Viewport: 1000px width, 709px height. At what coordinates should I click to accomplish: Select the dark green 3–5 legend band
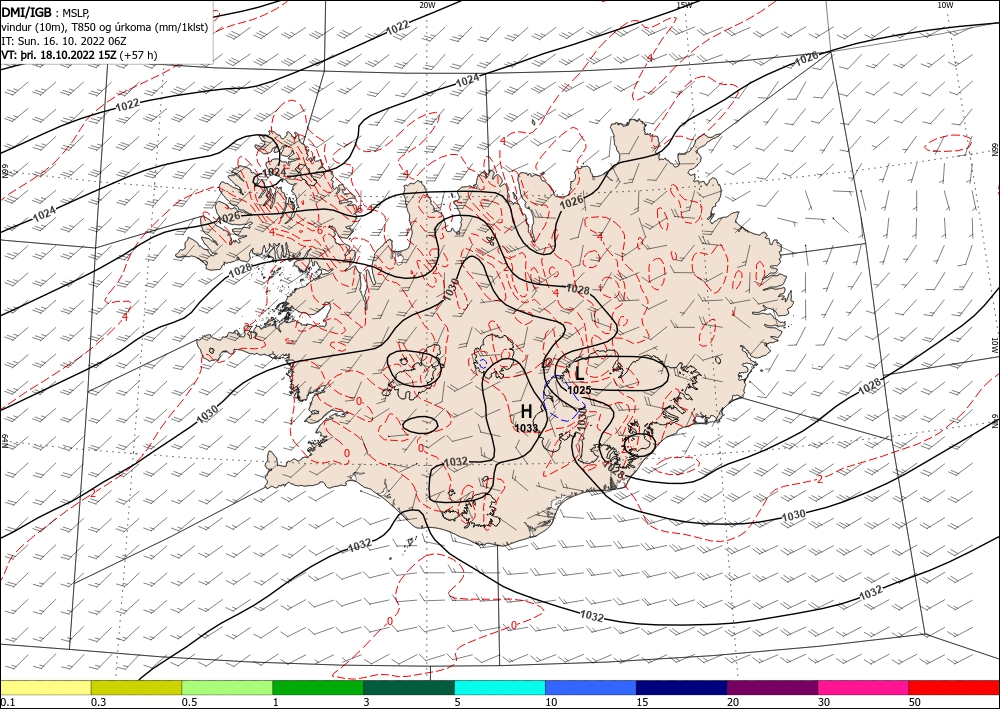pyautogui.click(x=409, y=687)
